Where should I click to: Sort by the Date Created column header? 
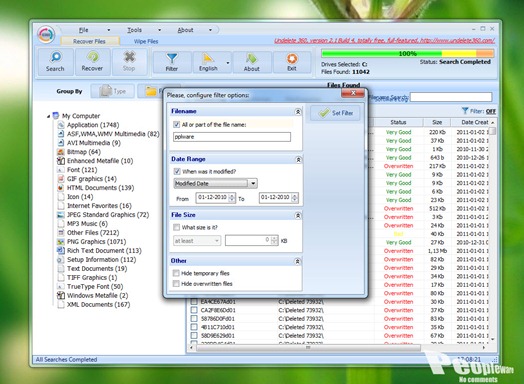click(472, 122)
